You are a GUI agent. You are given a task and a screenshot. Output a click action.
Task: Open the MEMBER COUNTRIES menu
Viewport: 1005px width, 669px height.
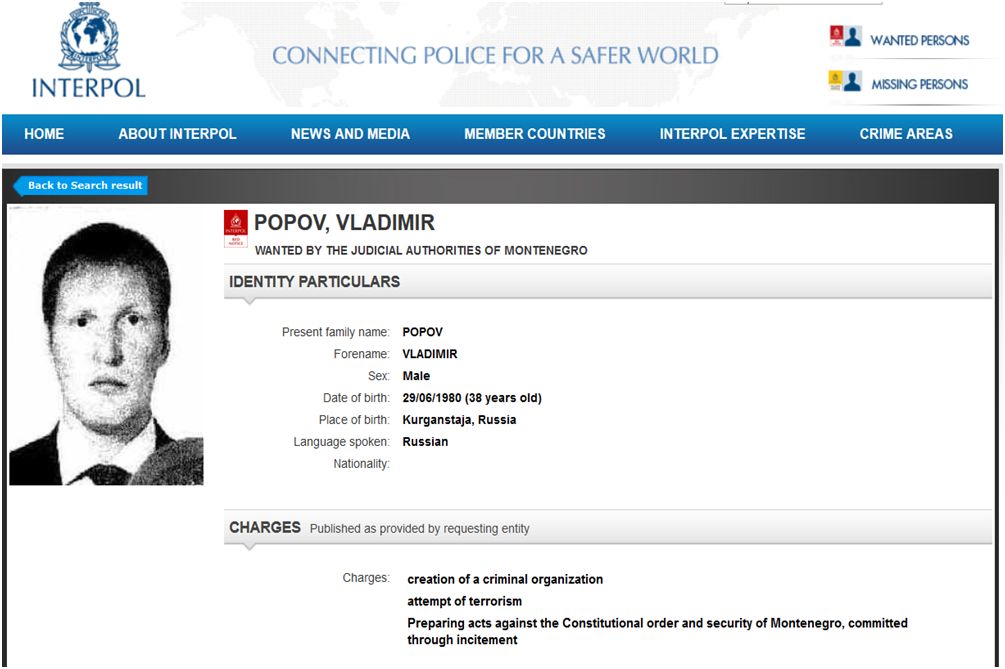(535, 134)
